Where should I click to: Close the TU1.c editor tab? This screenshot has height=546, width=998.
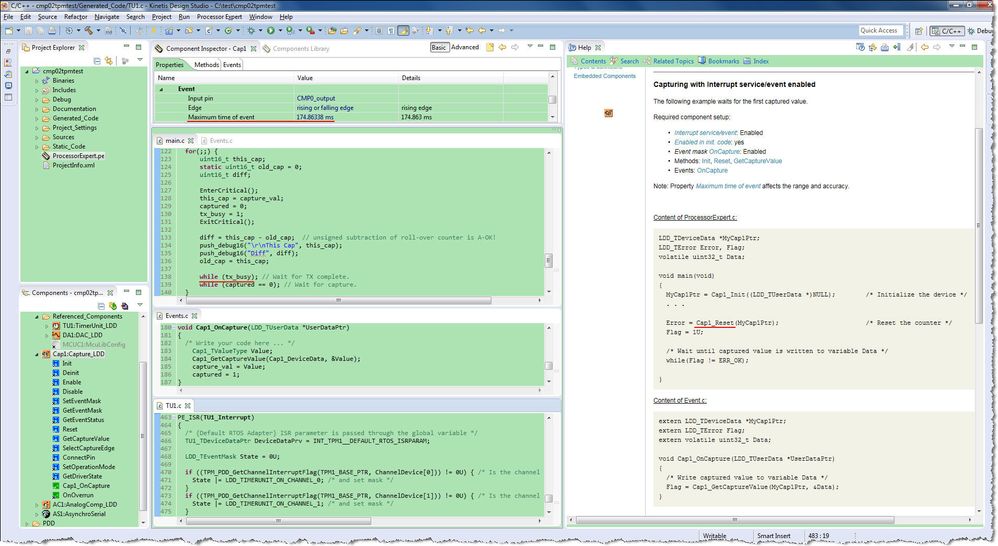pos(188,405)
